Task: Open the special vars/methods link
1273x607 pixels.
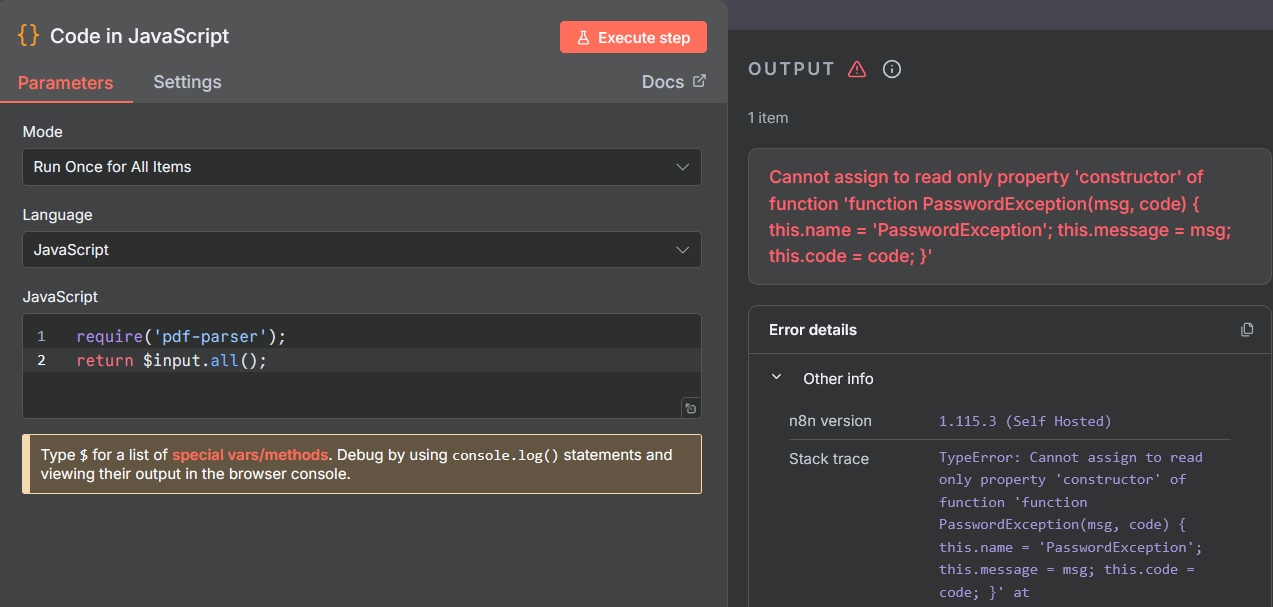Action: click(x=250, y=455)
